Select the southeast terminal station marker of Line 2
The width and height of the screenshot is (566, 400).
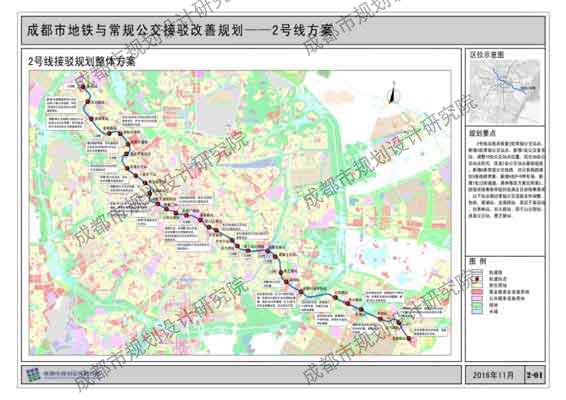point(409,338)
